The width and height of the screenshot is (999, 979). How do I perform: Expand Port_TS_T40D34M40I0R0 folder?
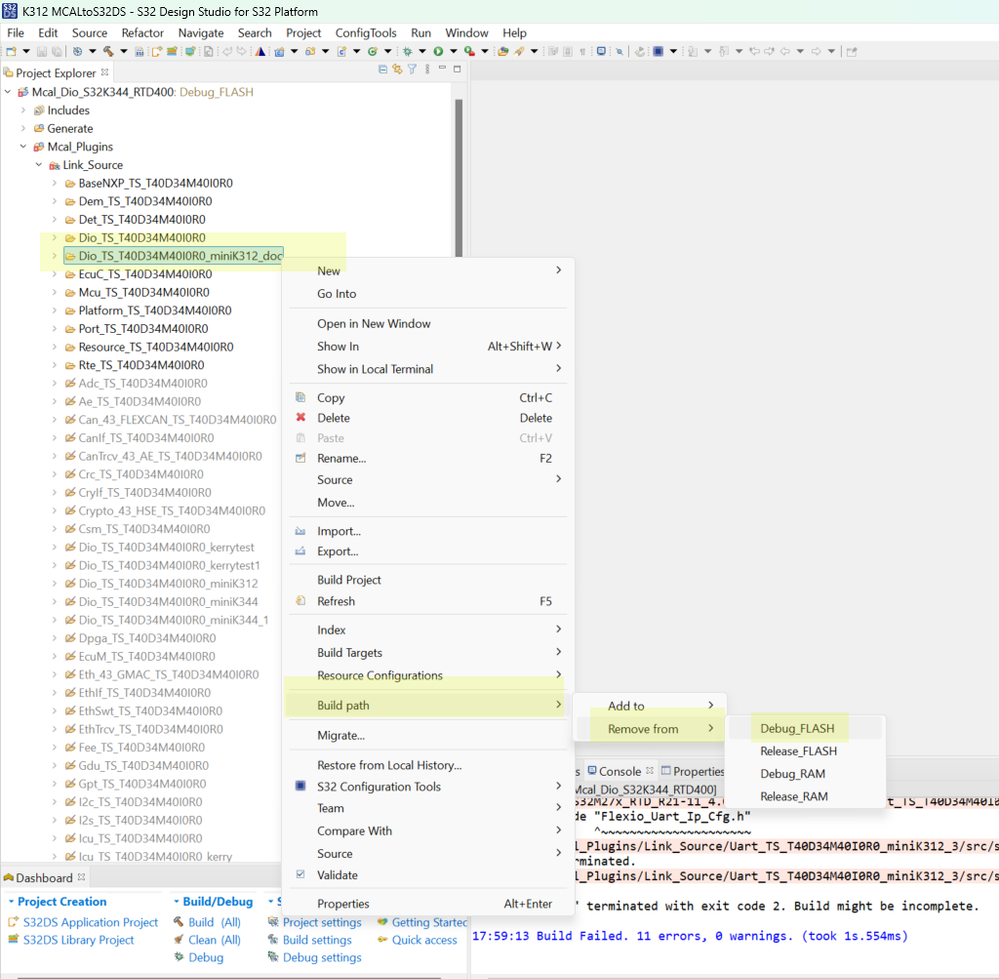pyautogui.click(x=55, y=329)
